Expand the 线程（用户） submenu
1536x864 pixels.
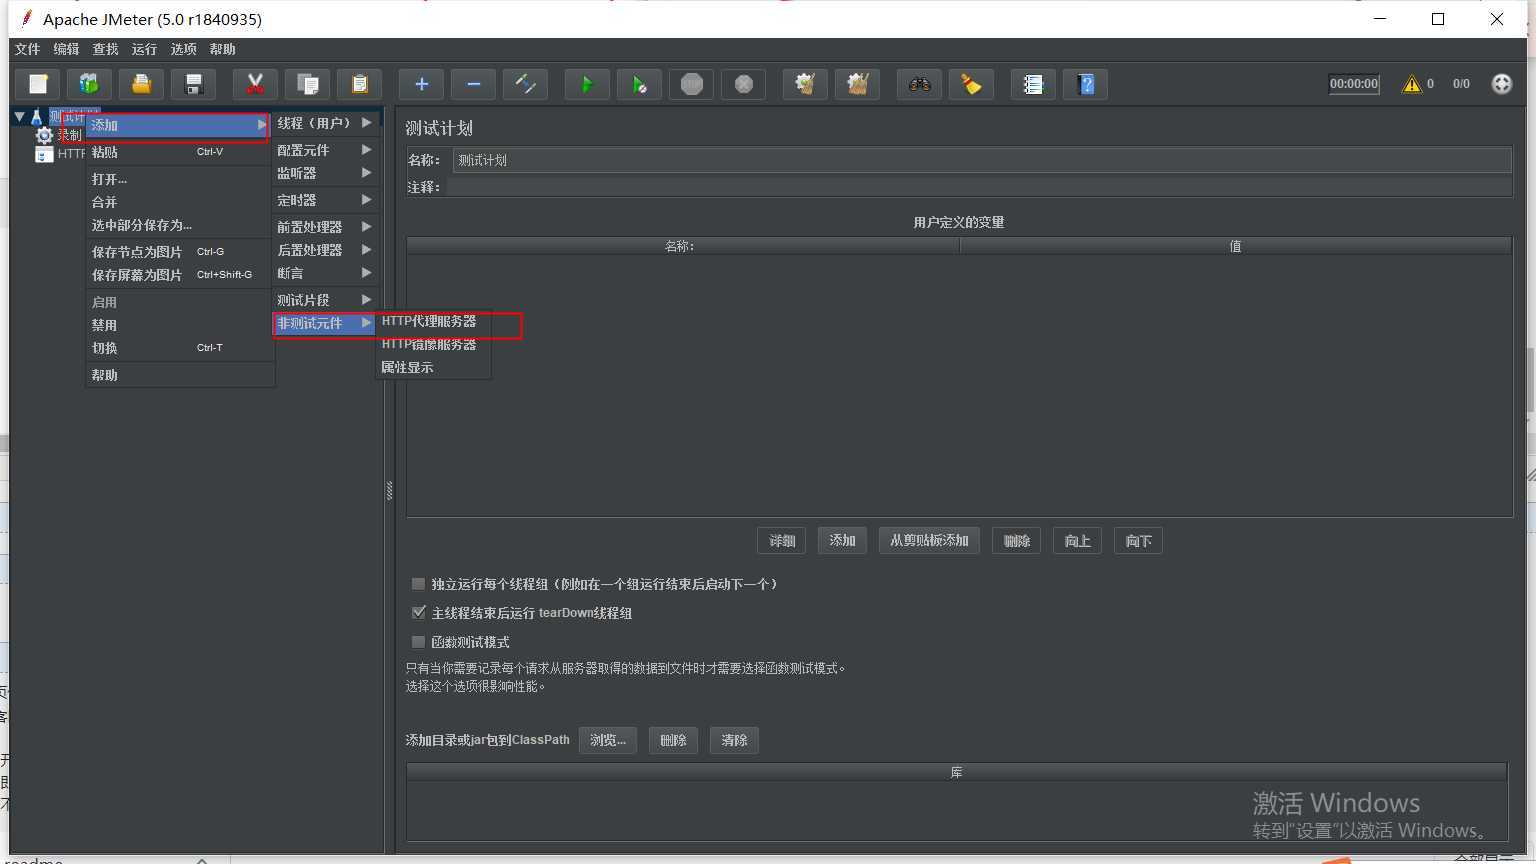click(x=325, y=123)
